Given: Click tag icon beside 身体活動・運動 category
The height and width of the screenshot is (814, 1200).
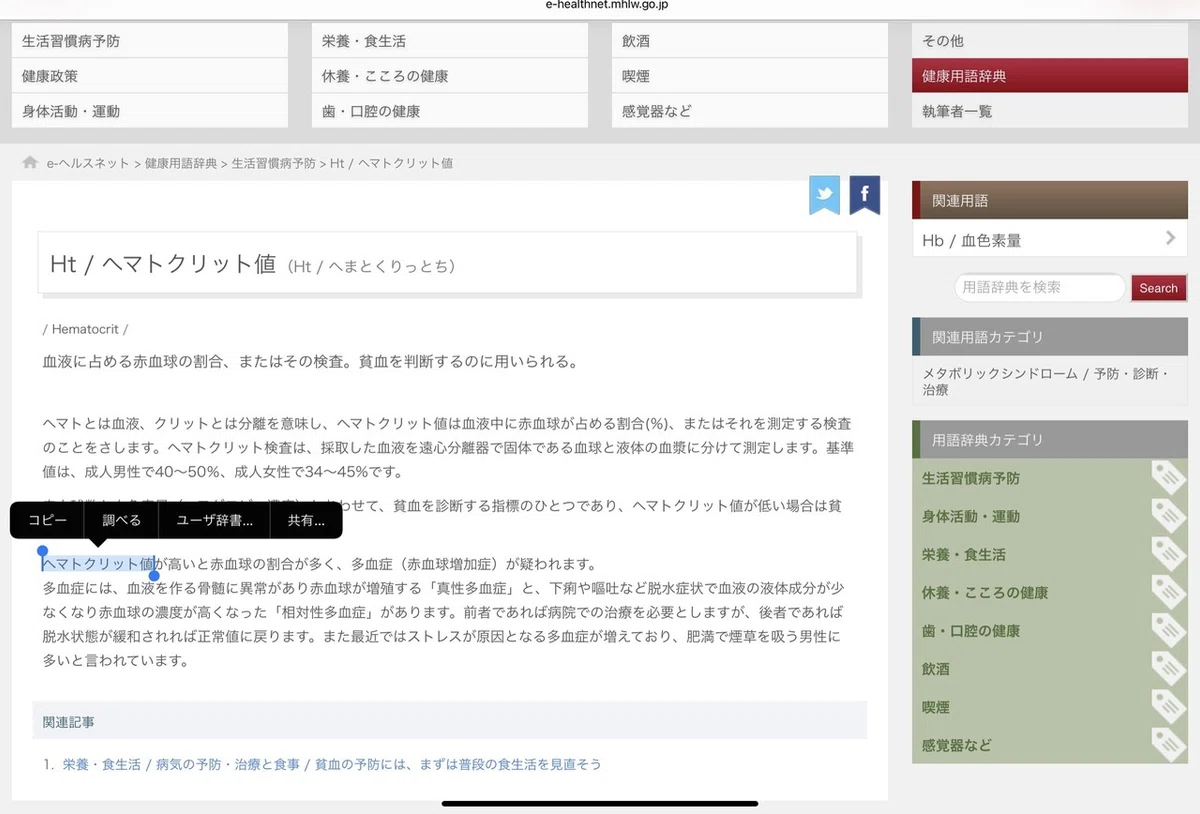Looking at the screenshot, I should pyautogui.click(x=1167, y=516).
